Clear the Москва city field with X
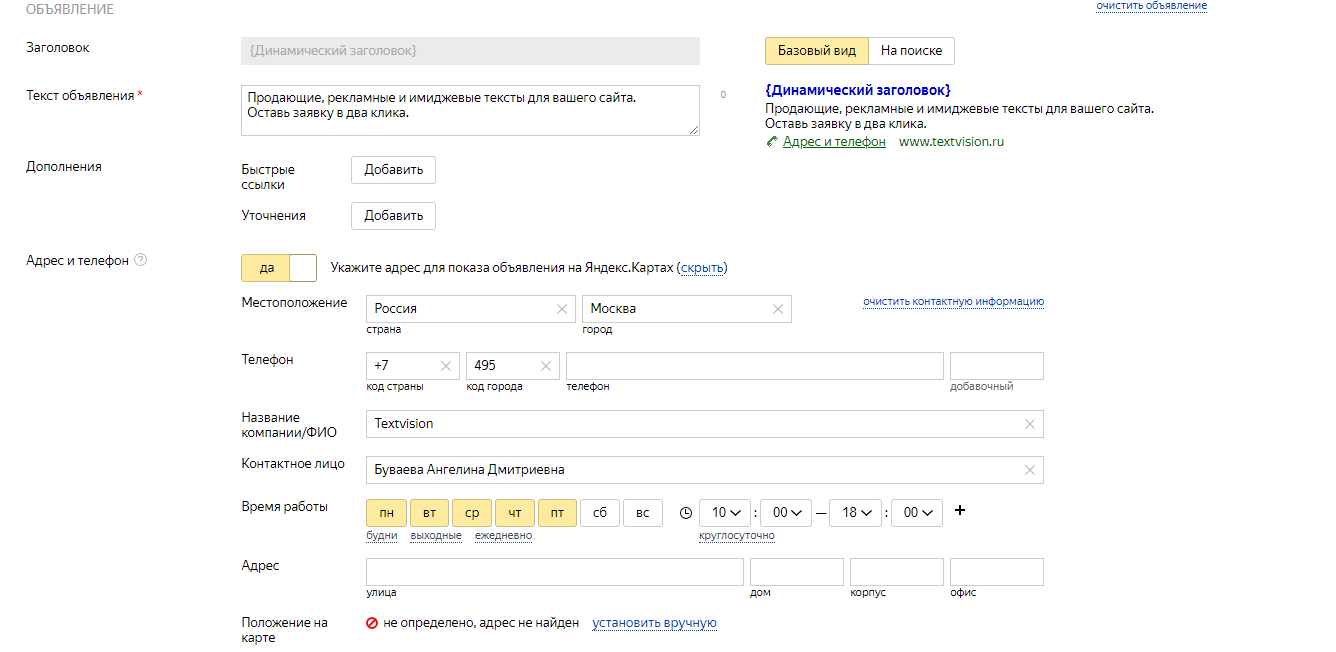 coord(778,309)
